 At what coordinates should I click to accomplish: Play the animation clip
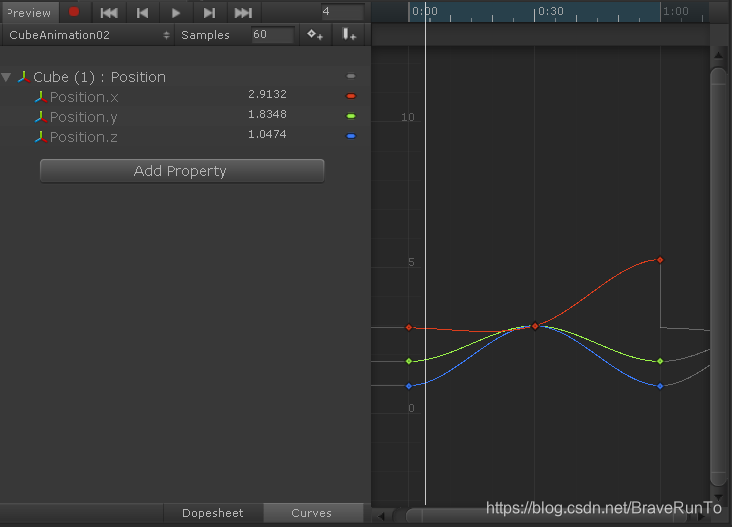click(x=176, y=13)
